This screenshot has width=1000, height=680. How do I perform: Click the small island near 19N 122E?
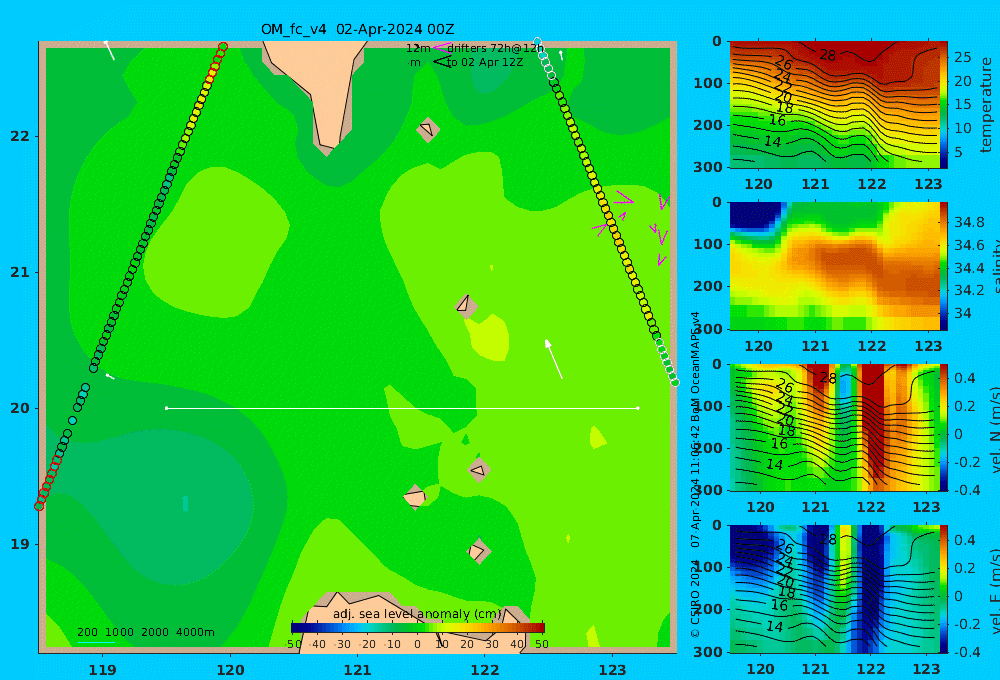[478, 551]
